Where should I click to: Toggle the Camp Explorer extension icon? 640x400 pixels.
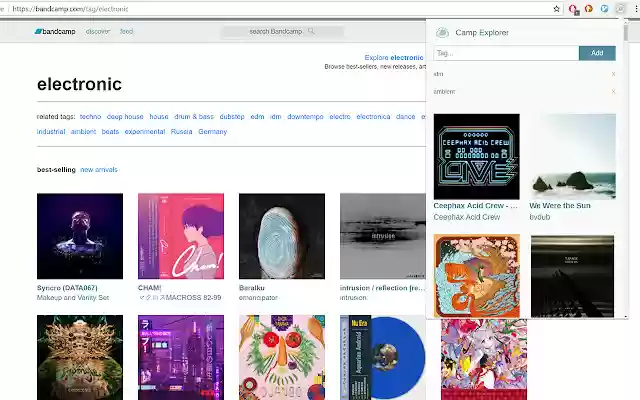coord(620,9)
